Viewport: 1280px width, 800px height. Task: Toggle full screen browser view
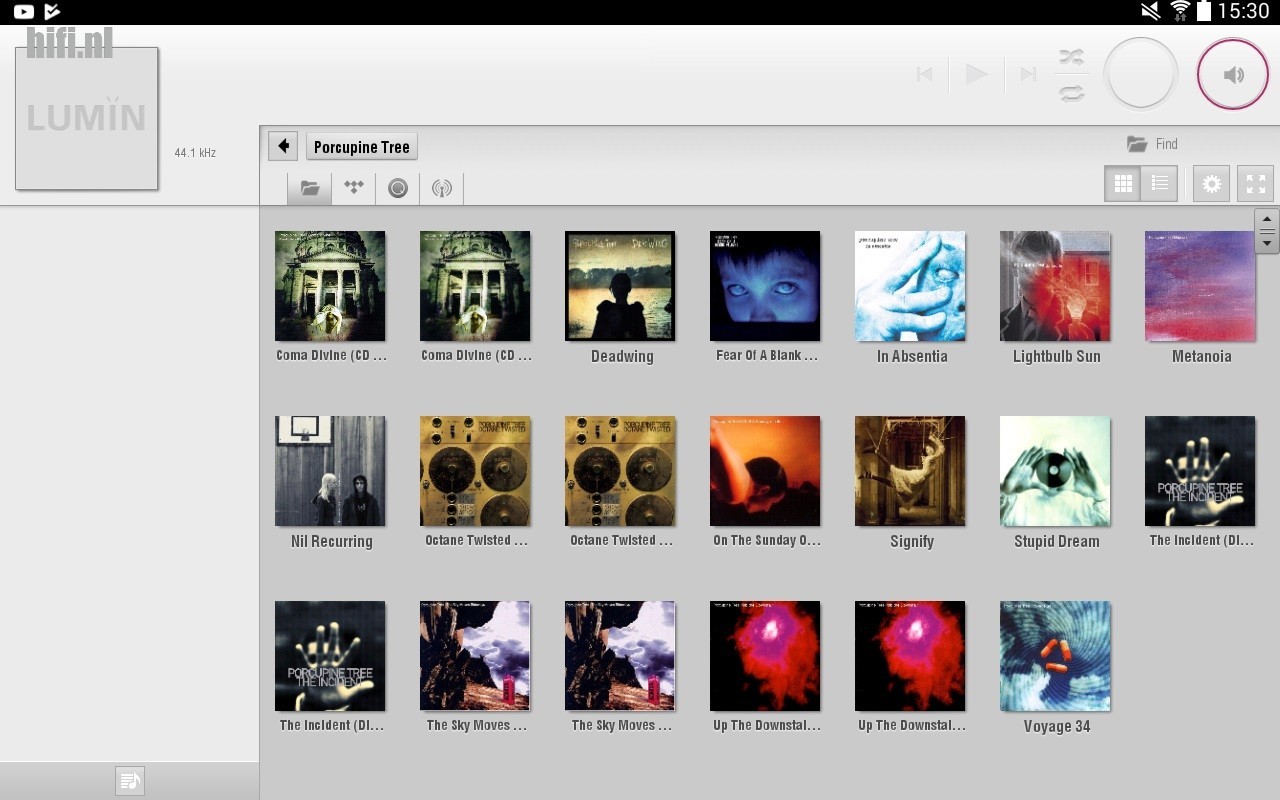click(1256, 184)
